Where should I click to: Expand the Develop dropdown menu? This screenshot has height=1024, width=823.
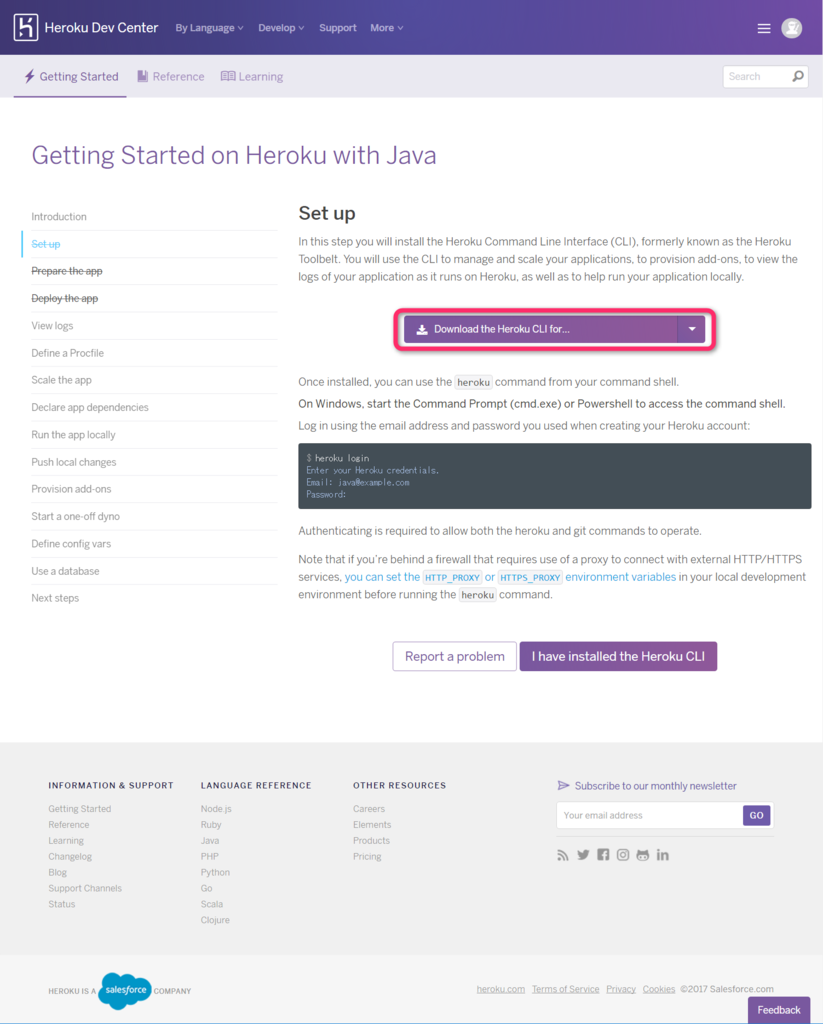pyautogui.click(x=281, y=28)
